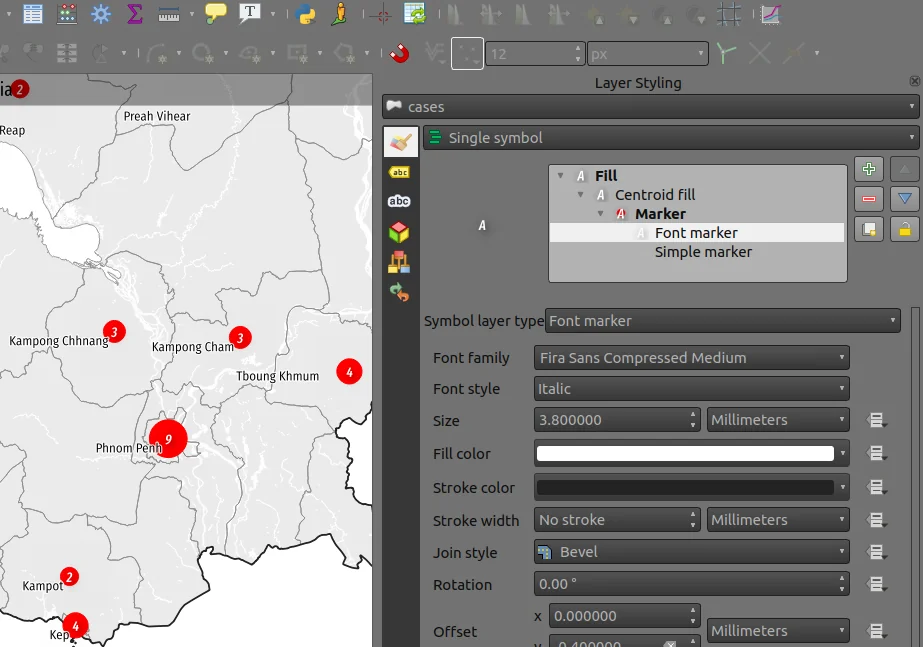Image resolution: width=923 pixels, height=647 pixels.
Task: Open the attribute table
Action: pos(33,14)
